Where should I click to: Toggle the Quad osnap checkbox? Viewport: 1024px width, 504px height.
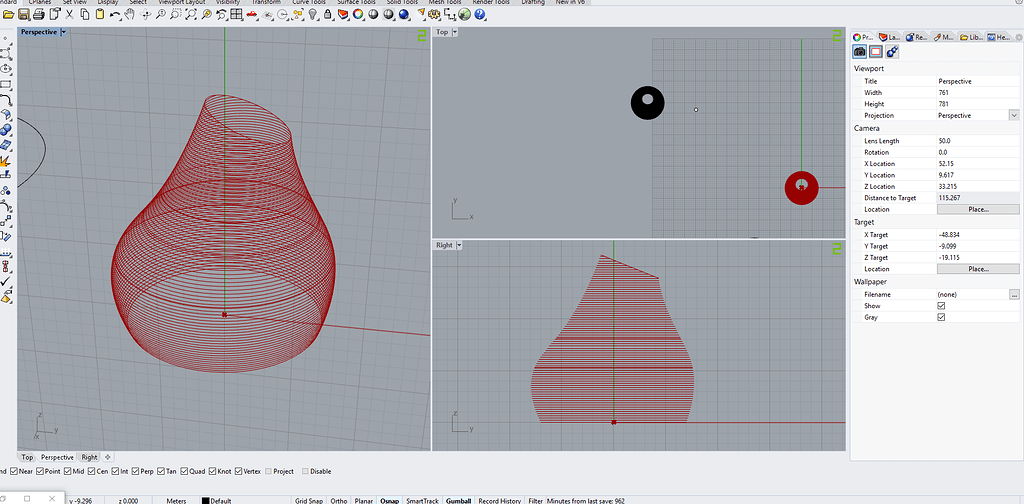click(x=184, y=471)
